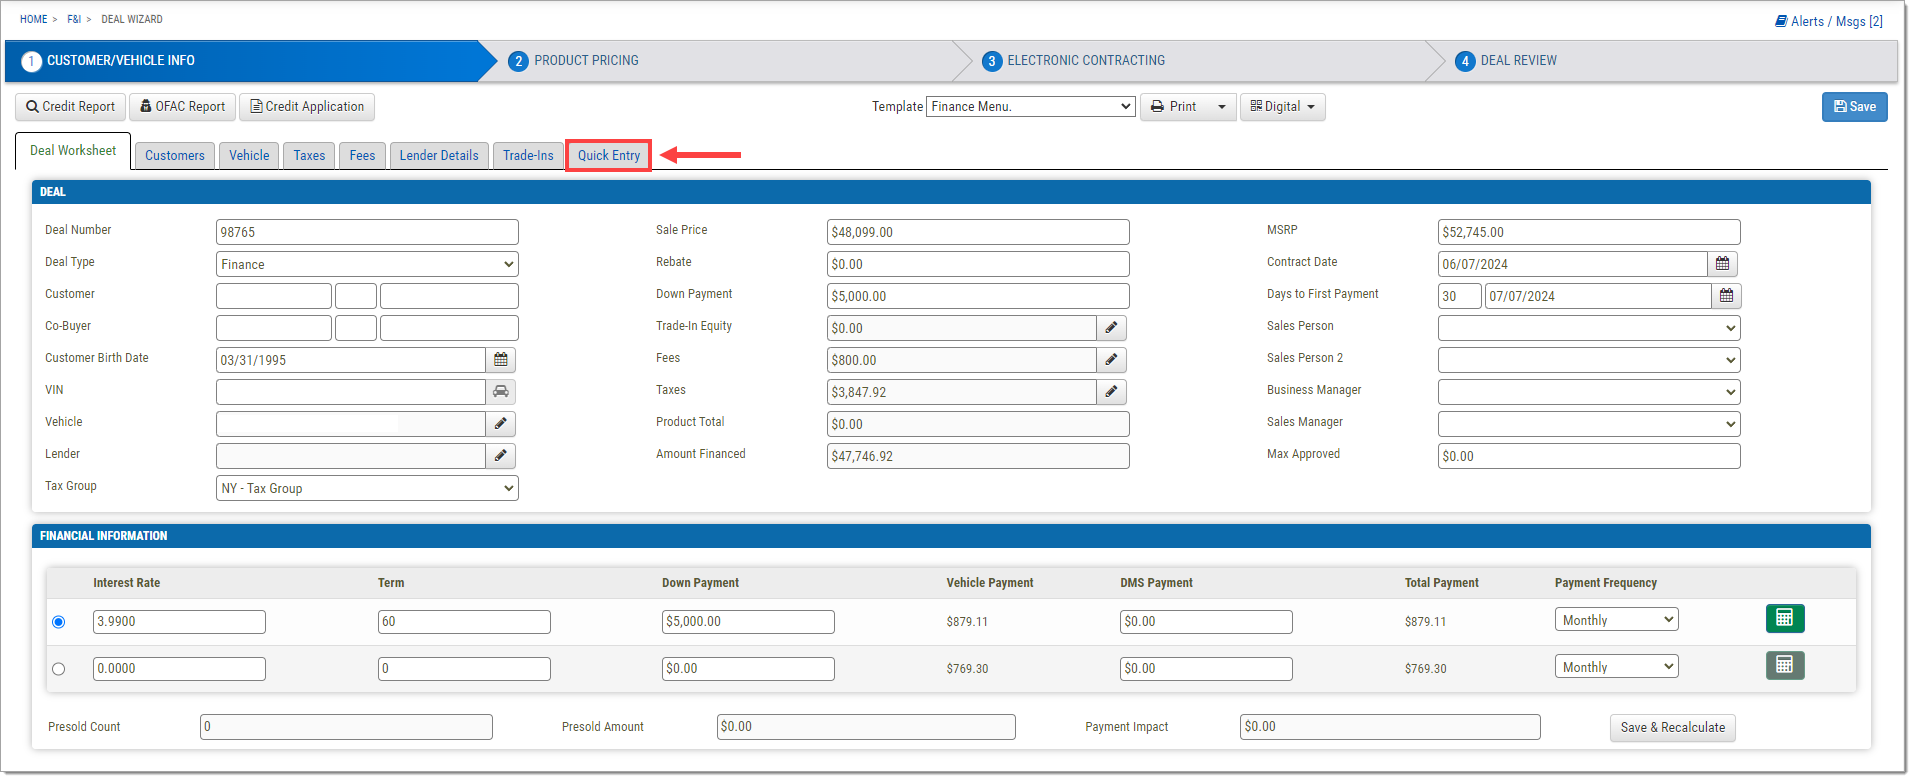Screen dimensions: 1912x779
Task: Click the deal Down Payment field showing $5,000.00
Action: (x=978, y=296)
